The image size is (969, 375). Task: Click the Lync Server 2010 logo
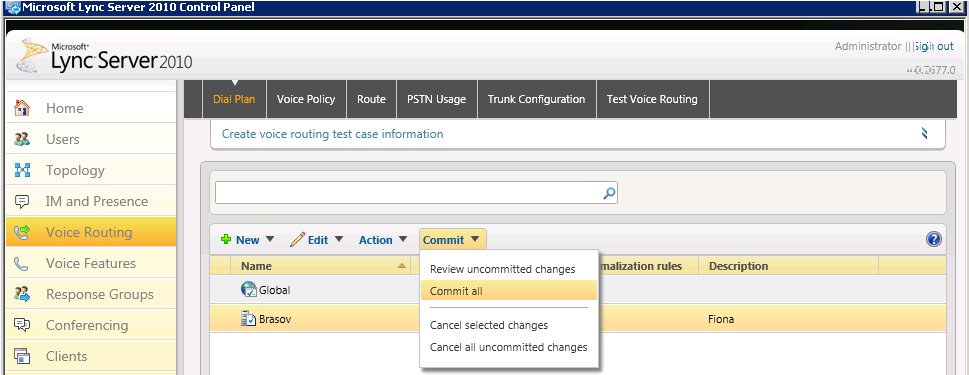(104, 57)
